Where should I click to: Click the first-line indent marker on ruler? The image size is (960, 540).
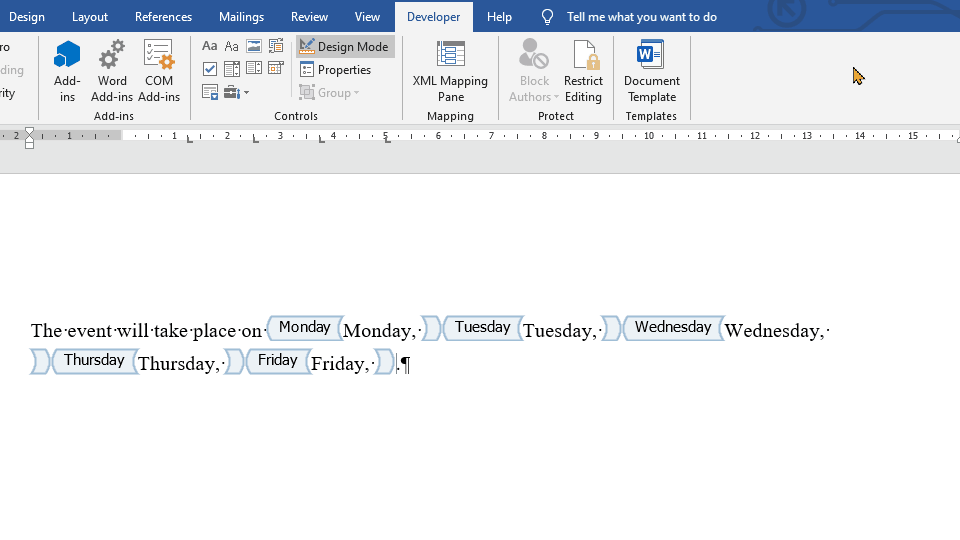tap(29, 132)
